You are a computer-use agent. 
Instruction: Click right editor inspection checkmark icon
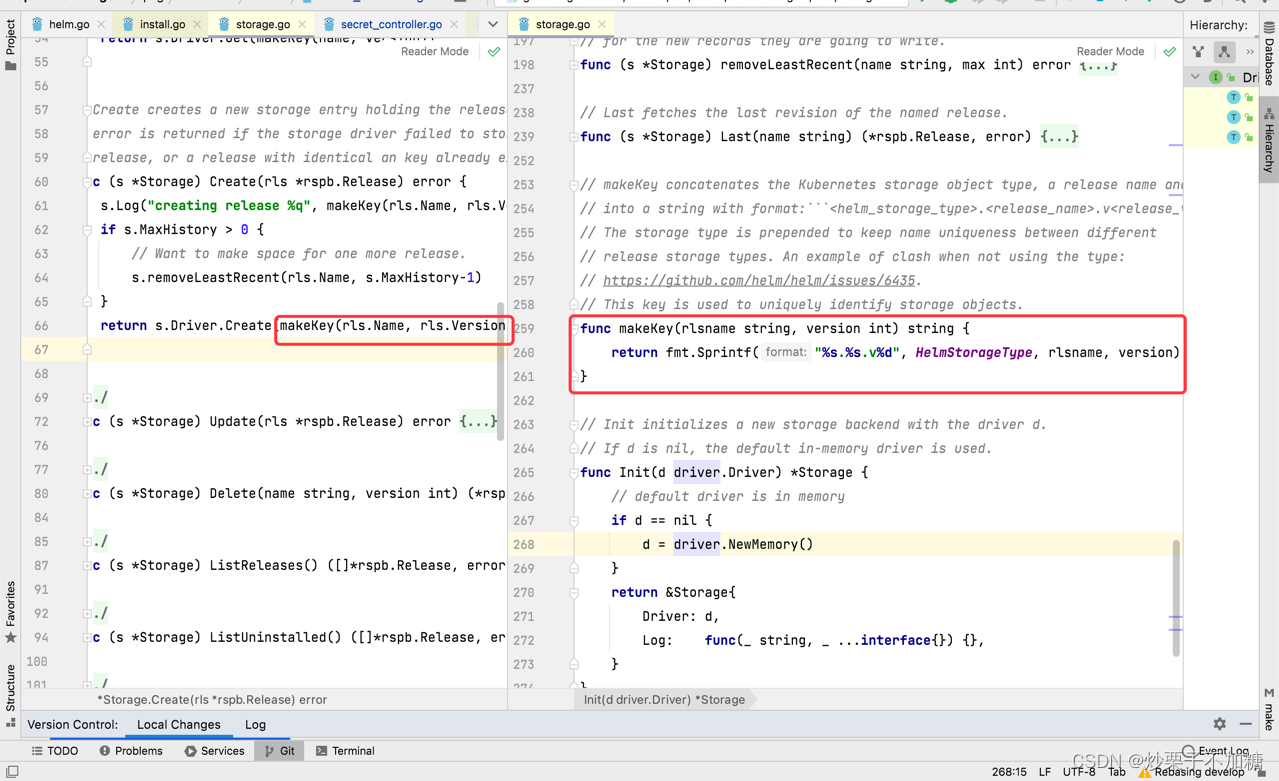(x=1169, y=51)
